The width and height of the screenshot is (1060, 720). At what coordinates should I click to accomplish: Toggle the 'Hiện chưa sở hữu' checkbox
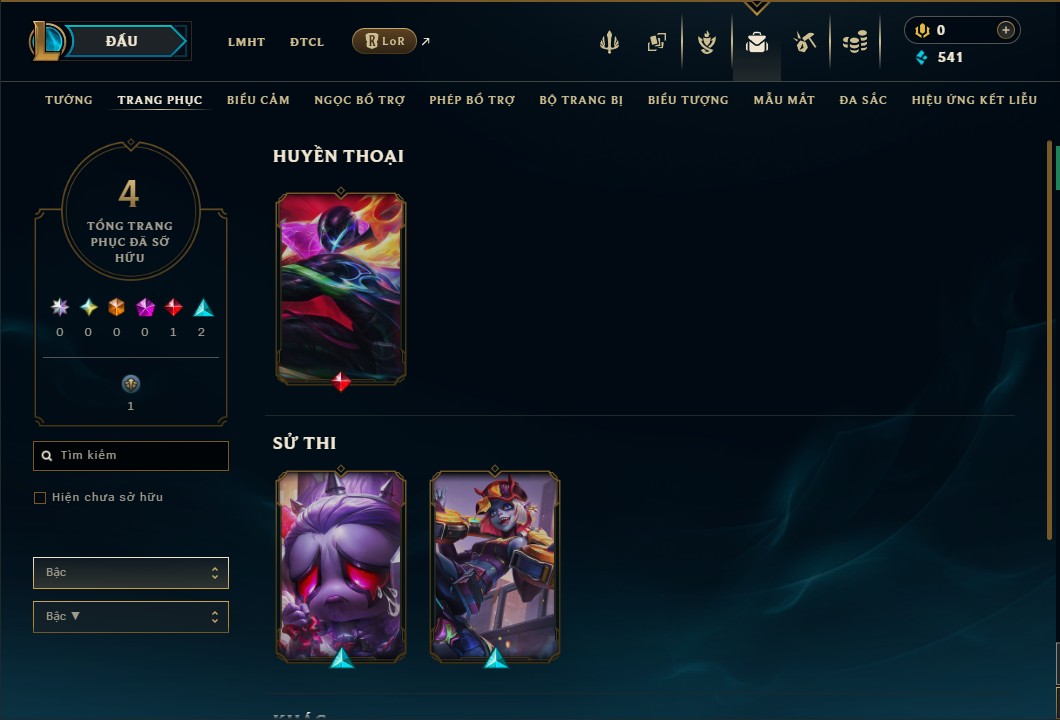tap(40, 498)
